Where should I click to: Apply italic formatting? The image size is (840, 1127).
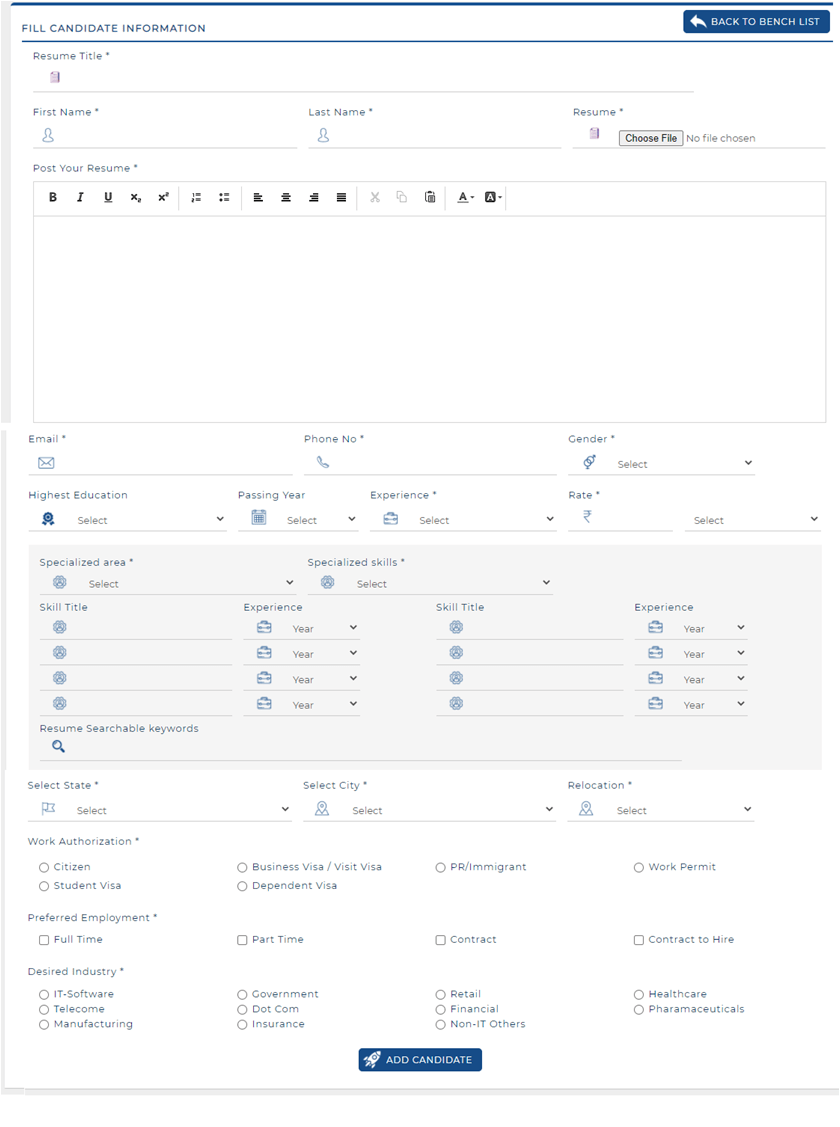point(80,197)
